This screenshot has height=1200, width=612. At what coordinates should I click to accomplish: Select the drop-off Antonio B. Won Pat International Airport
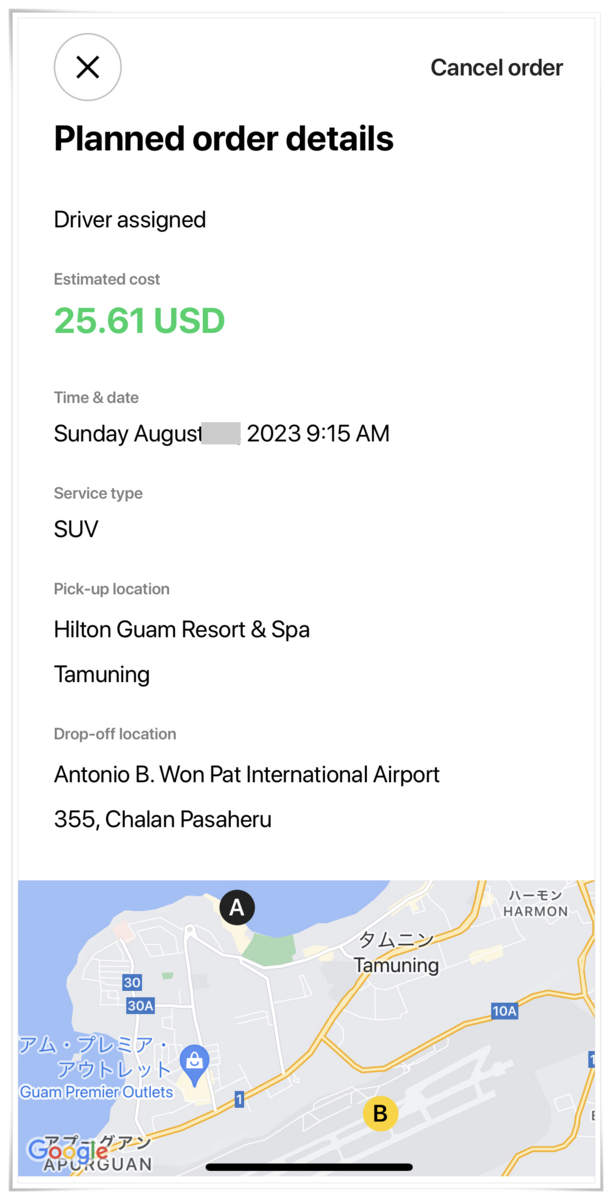[246, 774]
